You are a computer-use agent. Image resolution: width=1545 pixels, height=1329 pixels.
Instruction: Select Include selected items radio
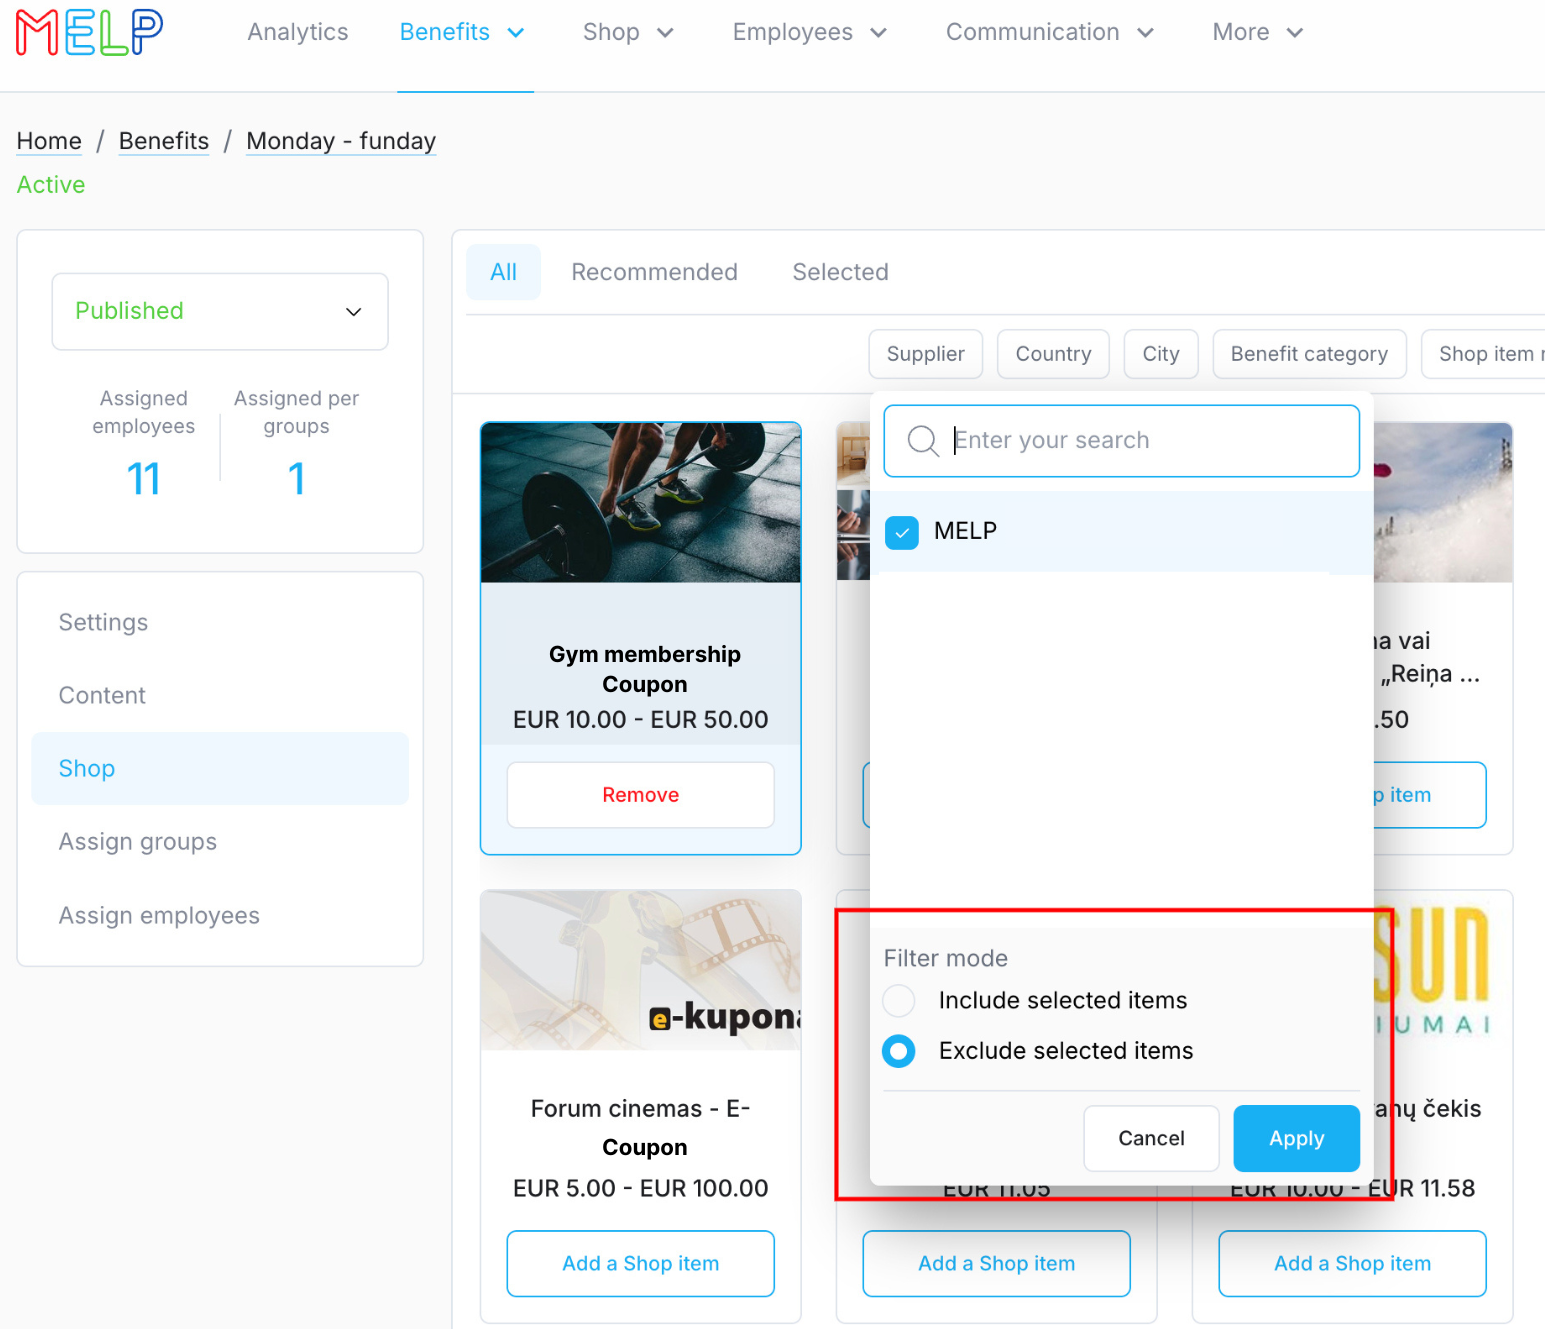(x=899, y=1001)
